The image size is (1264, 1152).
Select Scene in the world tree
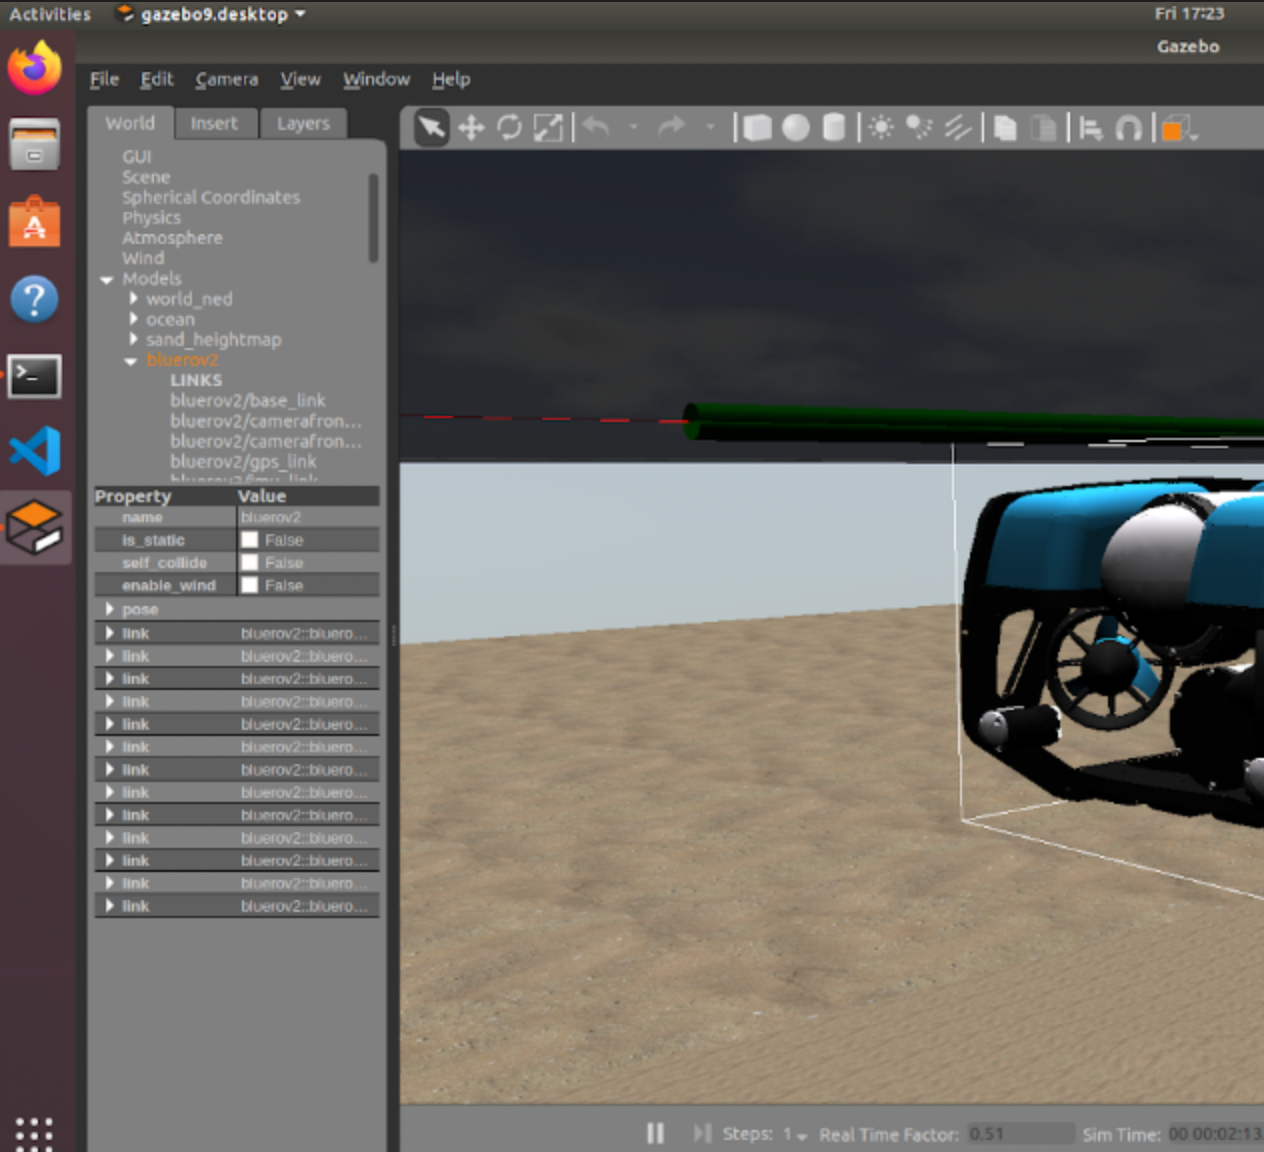coord(146,177)
